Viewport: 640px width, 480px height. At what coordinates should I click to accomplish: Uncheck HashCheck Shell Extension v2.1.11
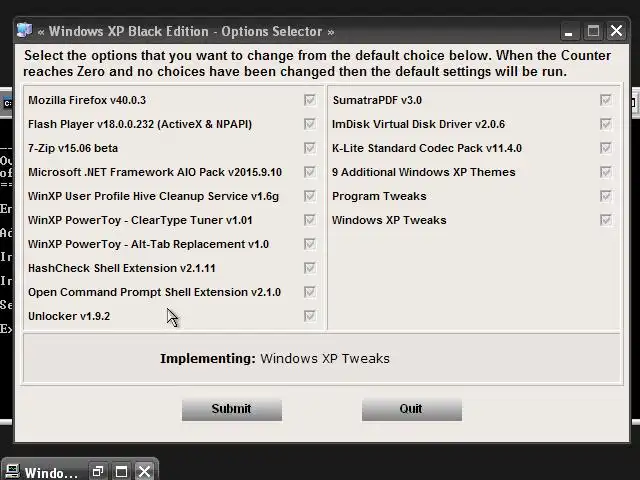pyautogui.click(x=310, y=268)
